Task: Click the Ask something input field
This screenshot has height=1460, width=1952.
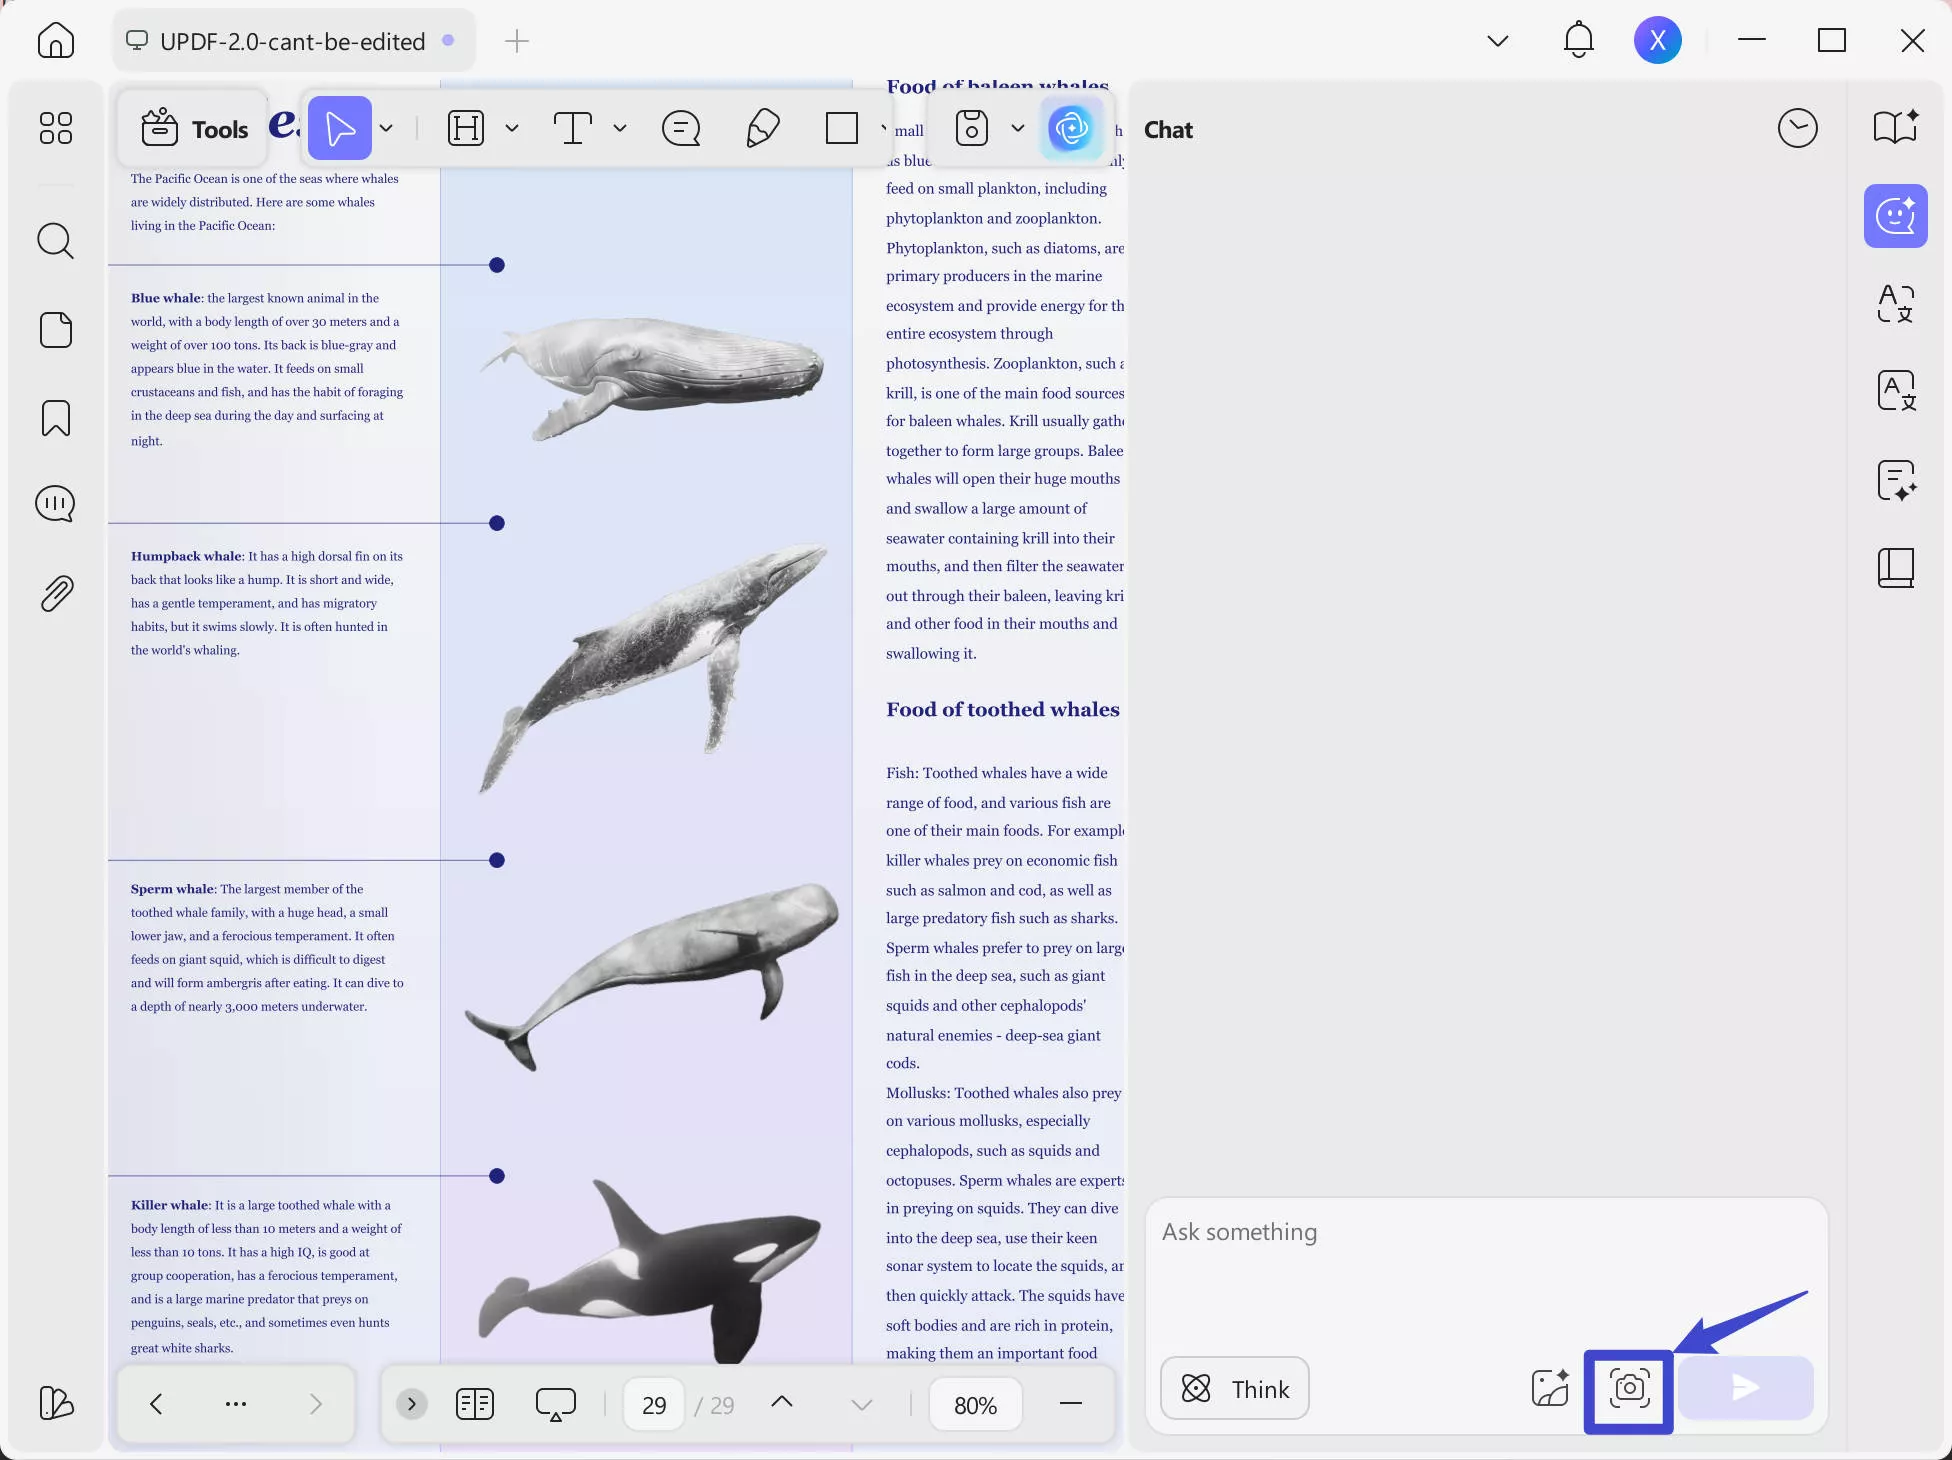Action: pos(1485,1260)
